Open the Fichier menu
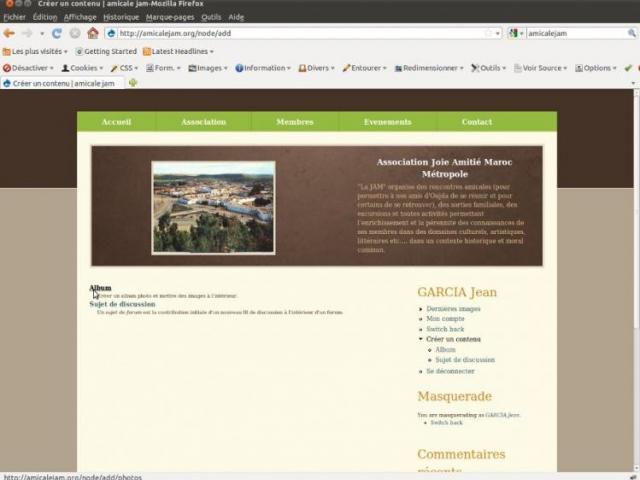The width and height of the screenshot is (640, 480). coord(14,17)
